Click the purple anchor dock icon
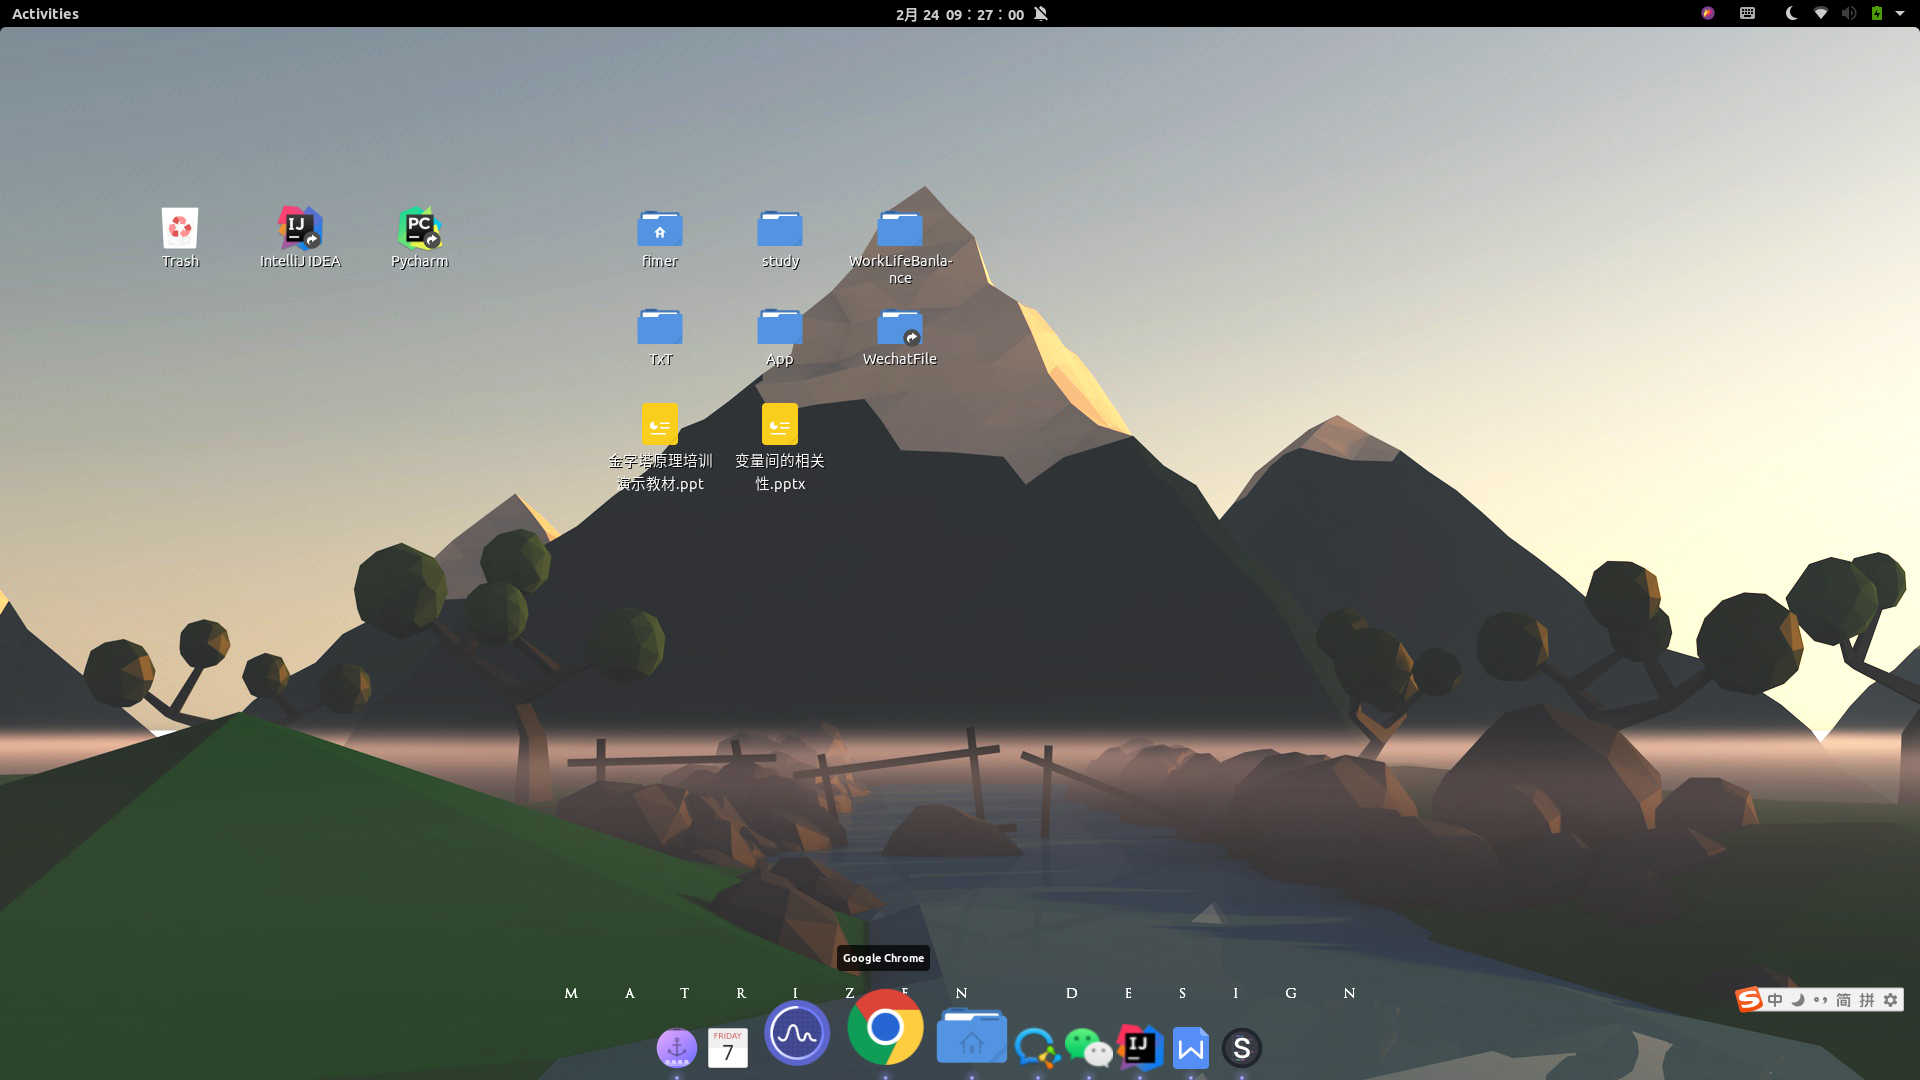Image resolution: width=1920 pixels, height=1080 pixels. pyautogui.click(x=677, y=1047)
